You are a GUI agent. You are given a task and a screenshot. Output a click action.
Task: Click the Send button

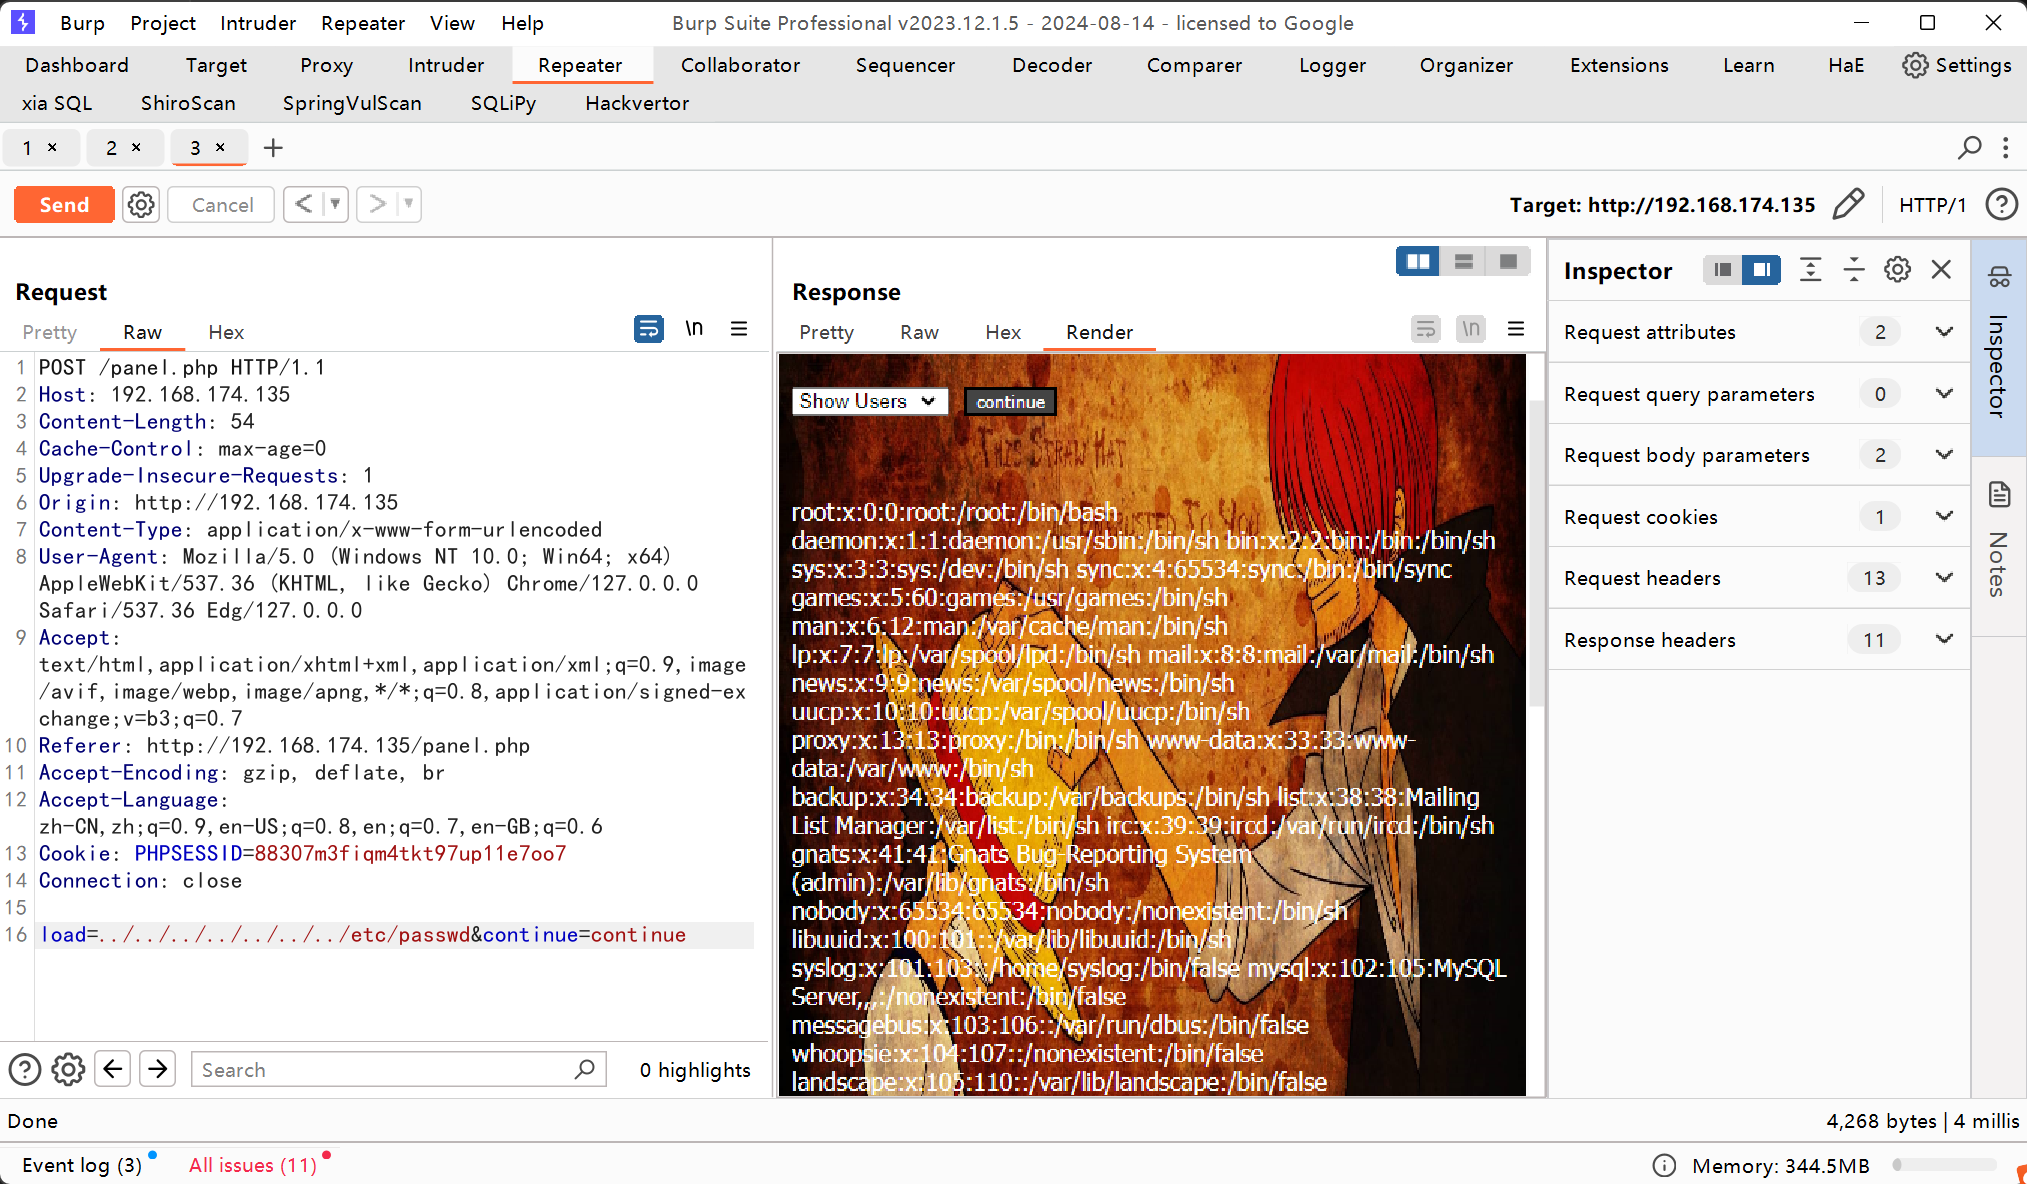(x=64, y=205)
